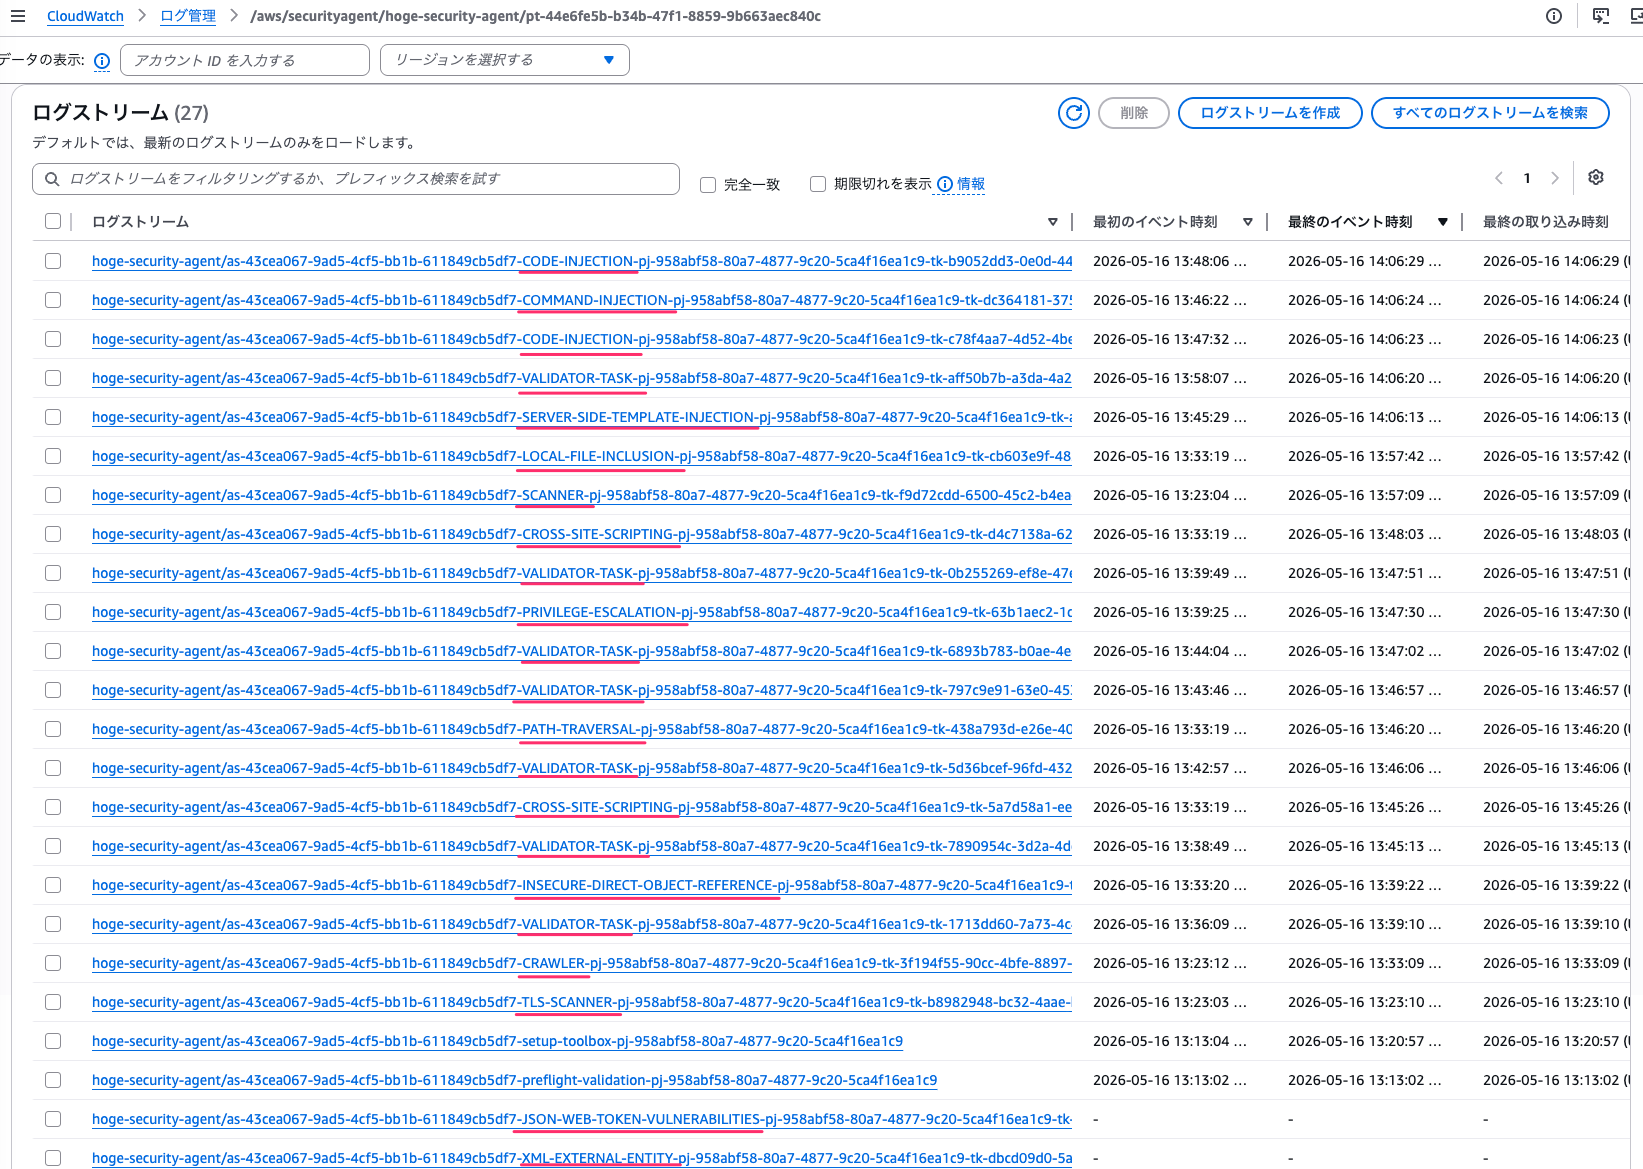Open the LOCAL-FILE-INCLUSION log stream
Image resolution: width=1643 pixels, height=1169 pixels.
[582, 456]
